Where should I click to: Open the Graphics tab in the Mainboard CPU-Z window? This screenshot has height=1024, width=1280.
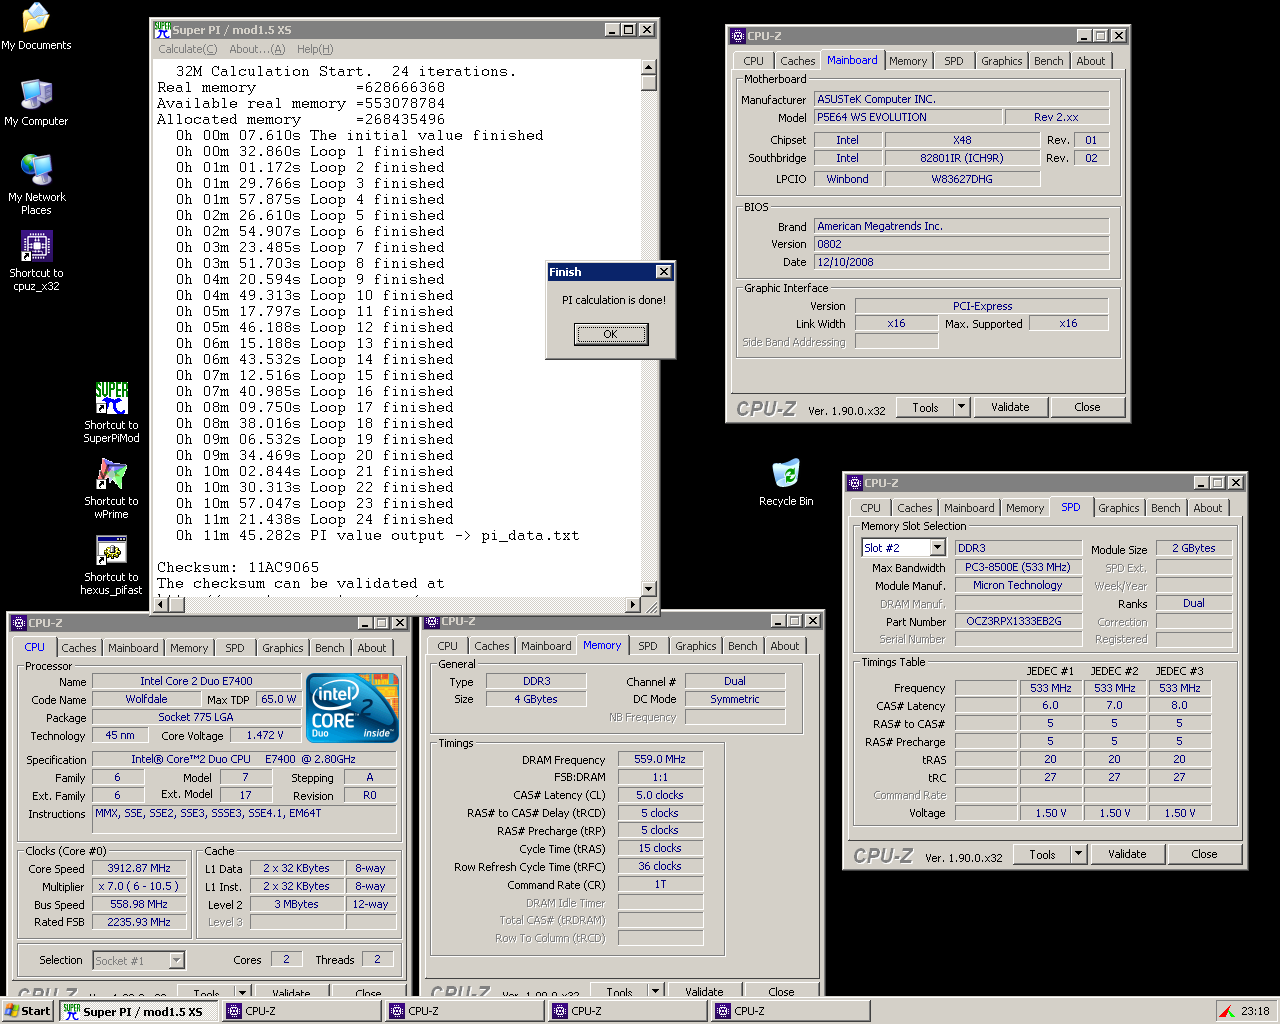click(1001, 61)
